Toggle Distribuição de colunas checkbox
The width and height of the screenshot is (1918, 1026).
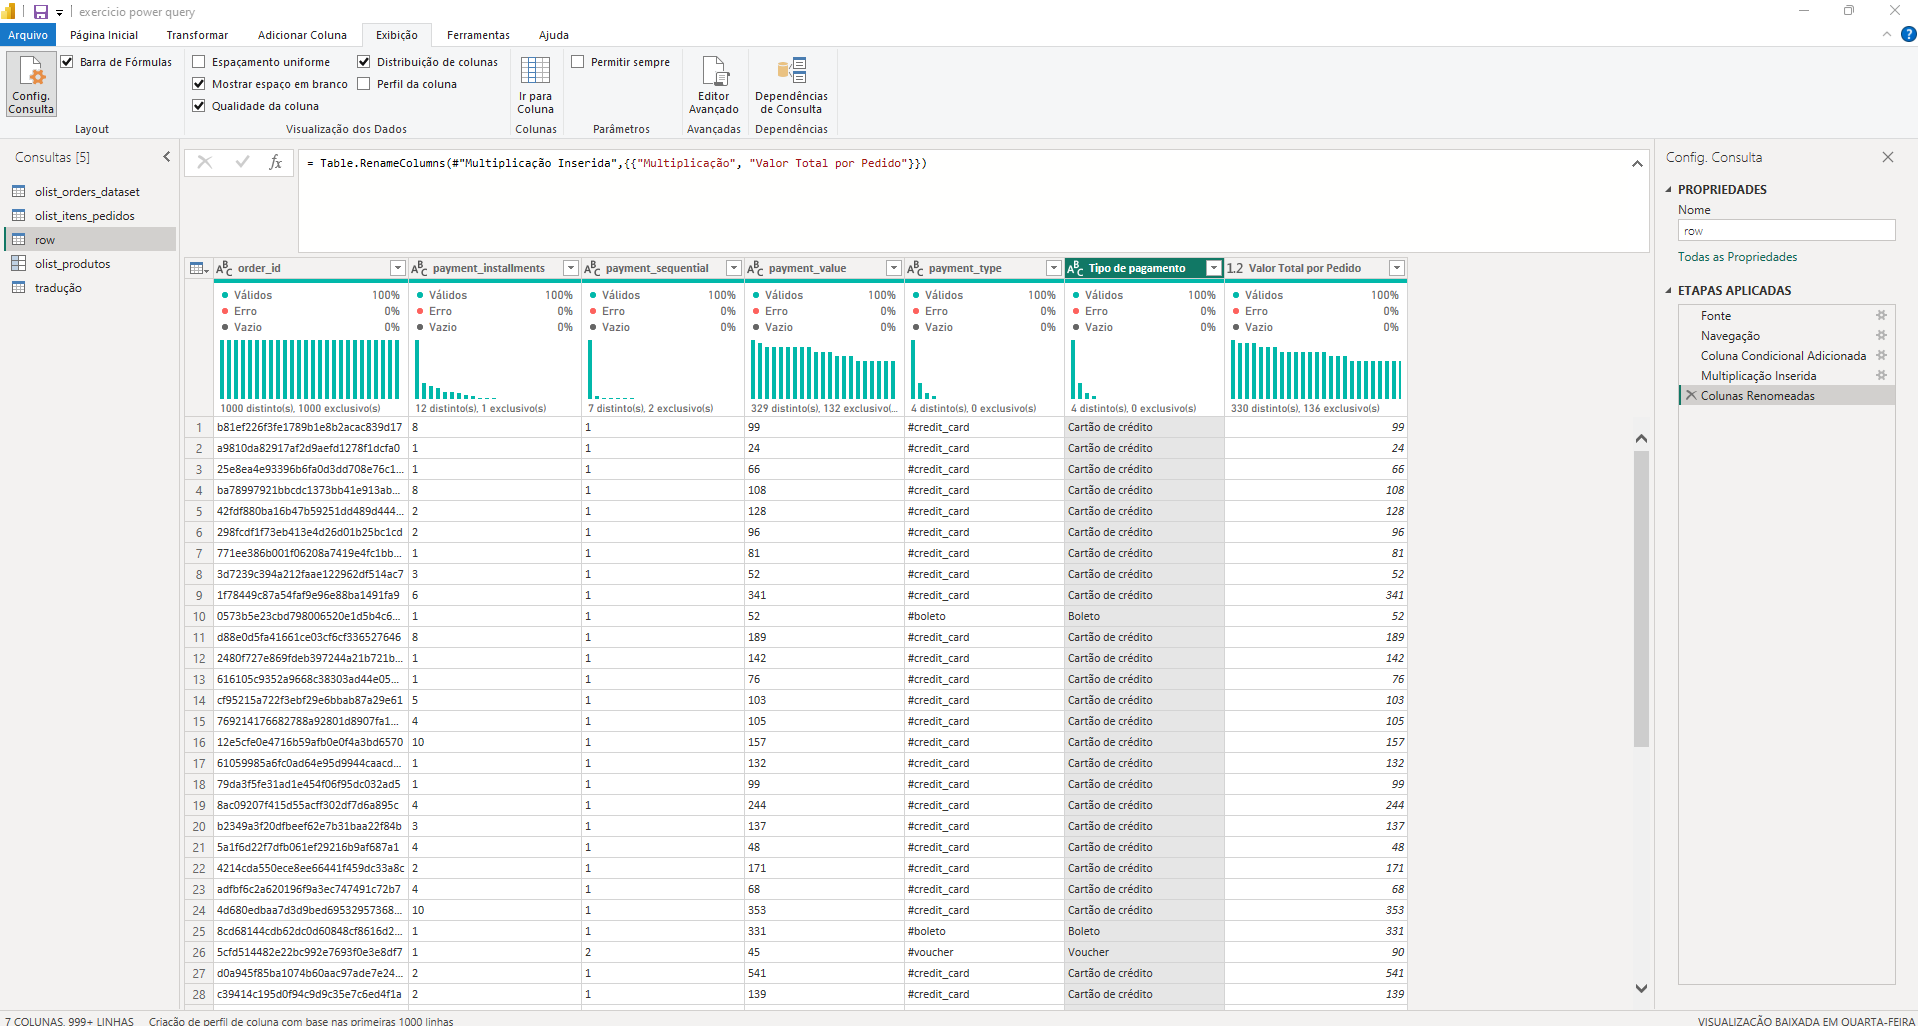tap(364, 62)
